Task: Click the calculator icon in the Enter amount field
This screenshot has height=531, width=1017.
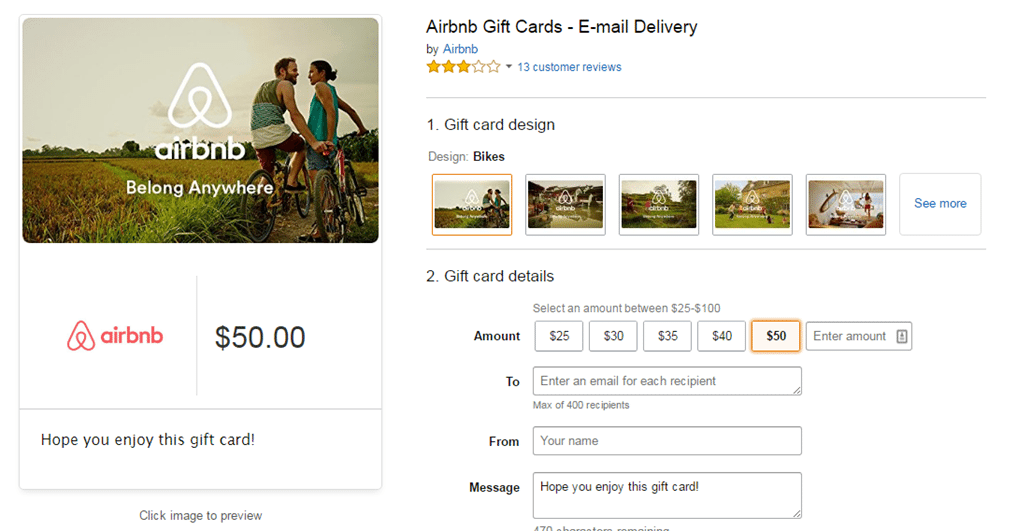Action: click(x=902, y=337)
